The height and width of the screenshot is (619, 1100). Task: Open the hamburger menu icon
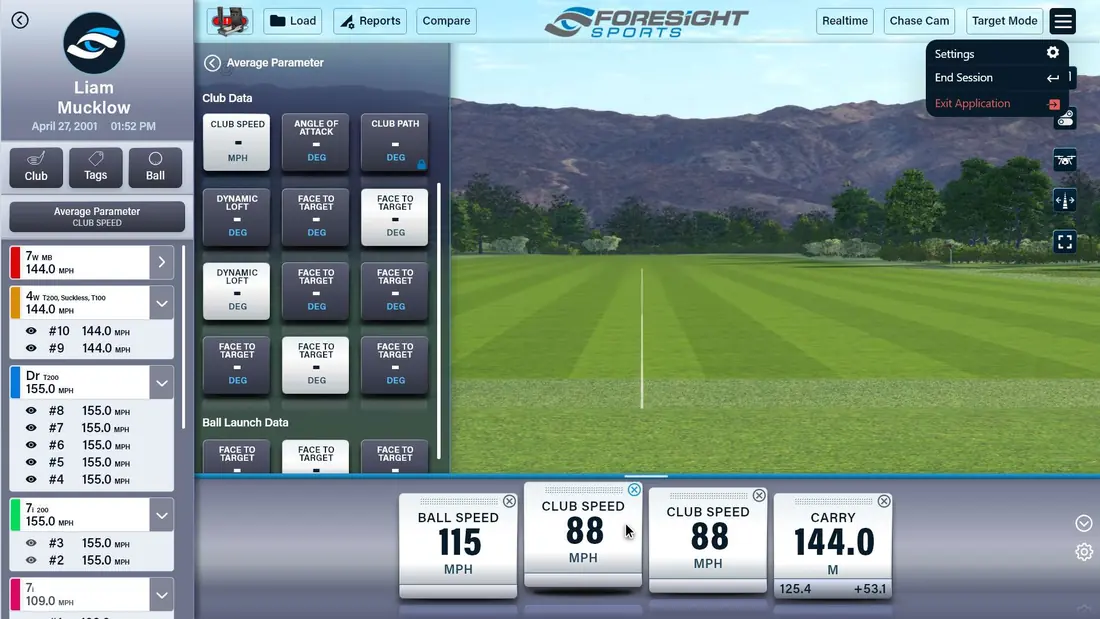click(1063, 21)
